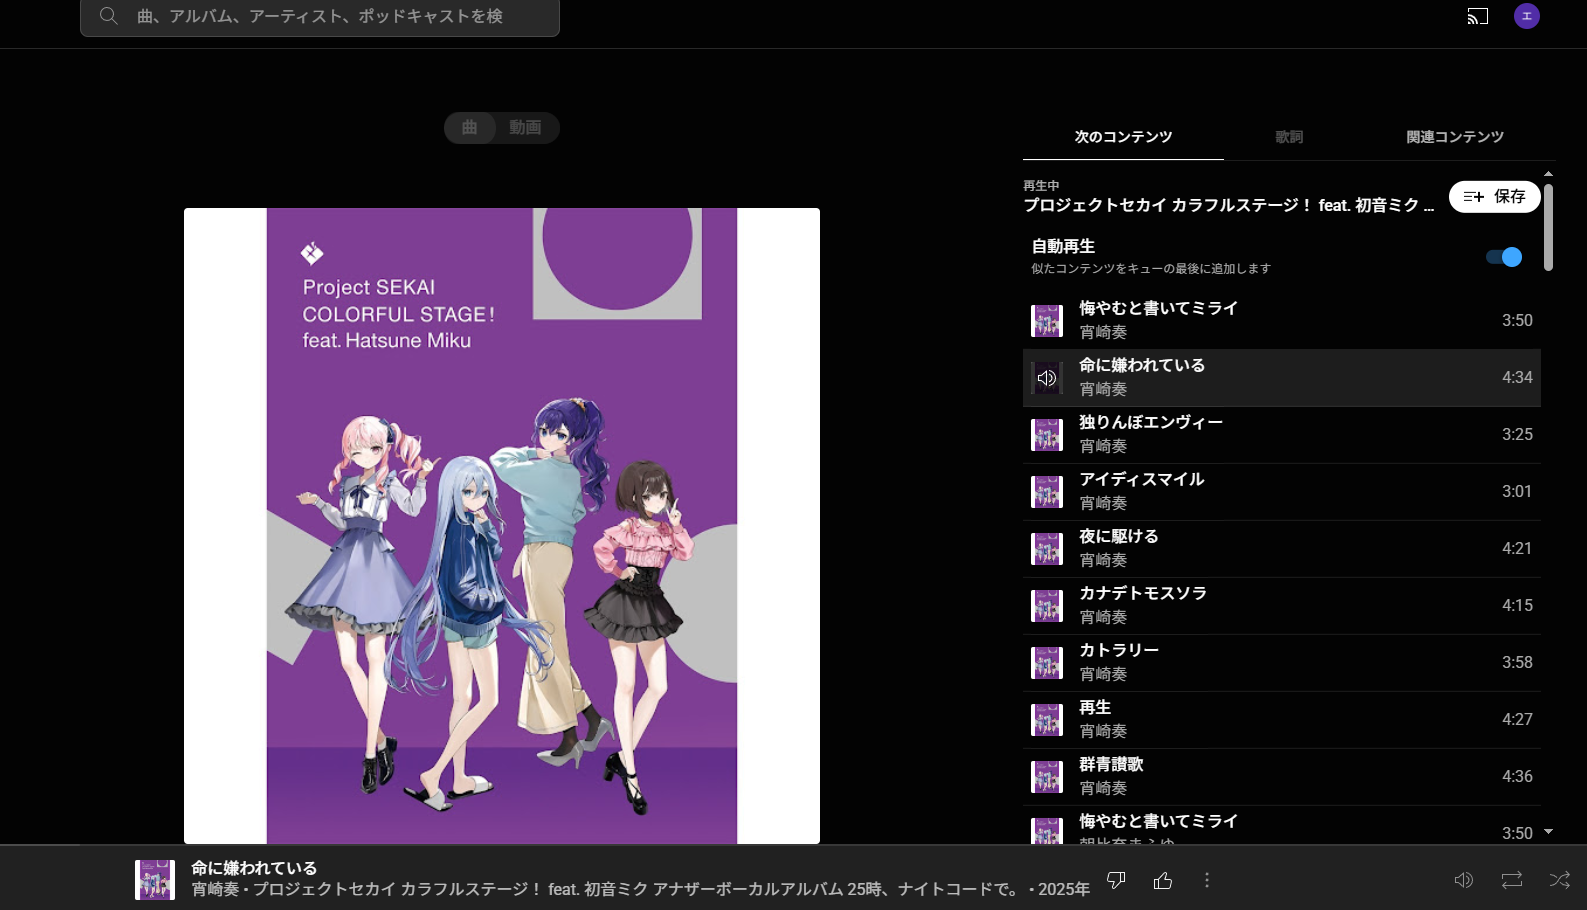Click the queue scrollbar thumb
This screenshot has width=1587, height=910.
(x=1548, y=227)
